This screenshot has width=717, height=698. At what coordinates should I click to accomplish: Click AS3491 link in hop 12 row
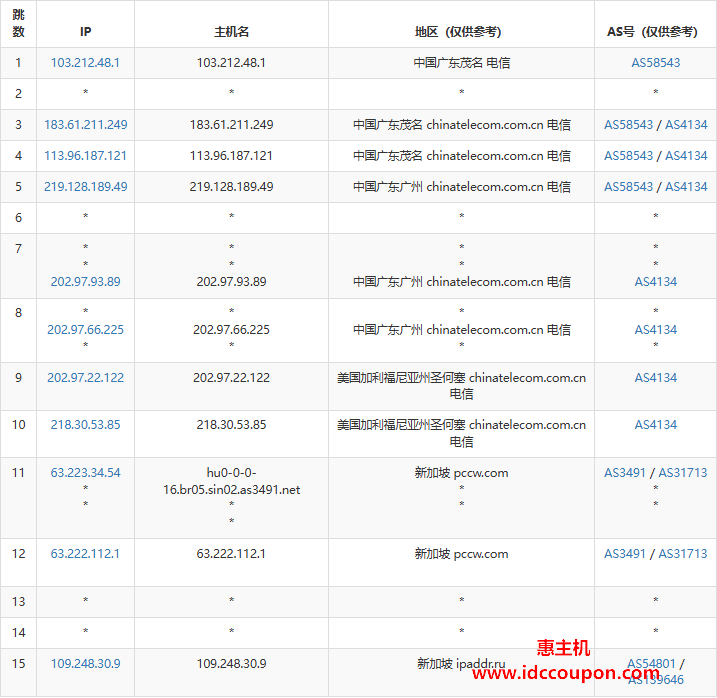pos(625,554)
